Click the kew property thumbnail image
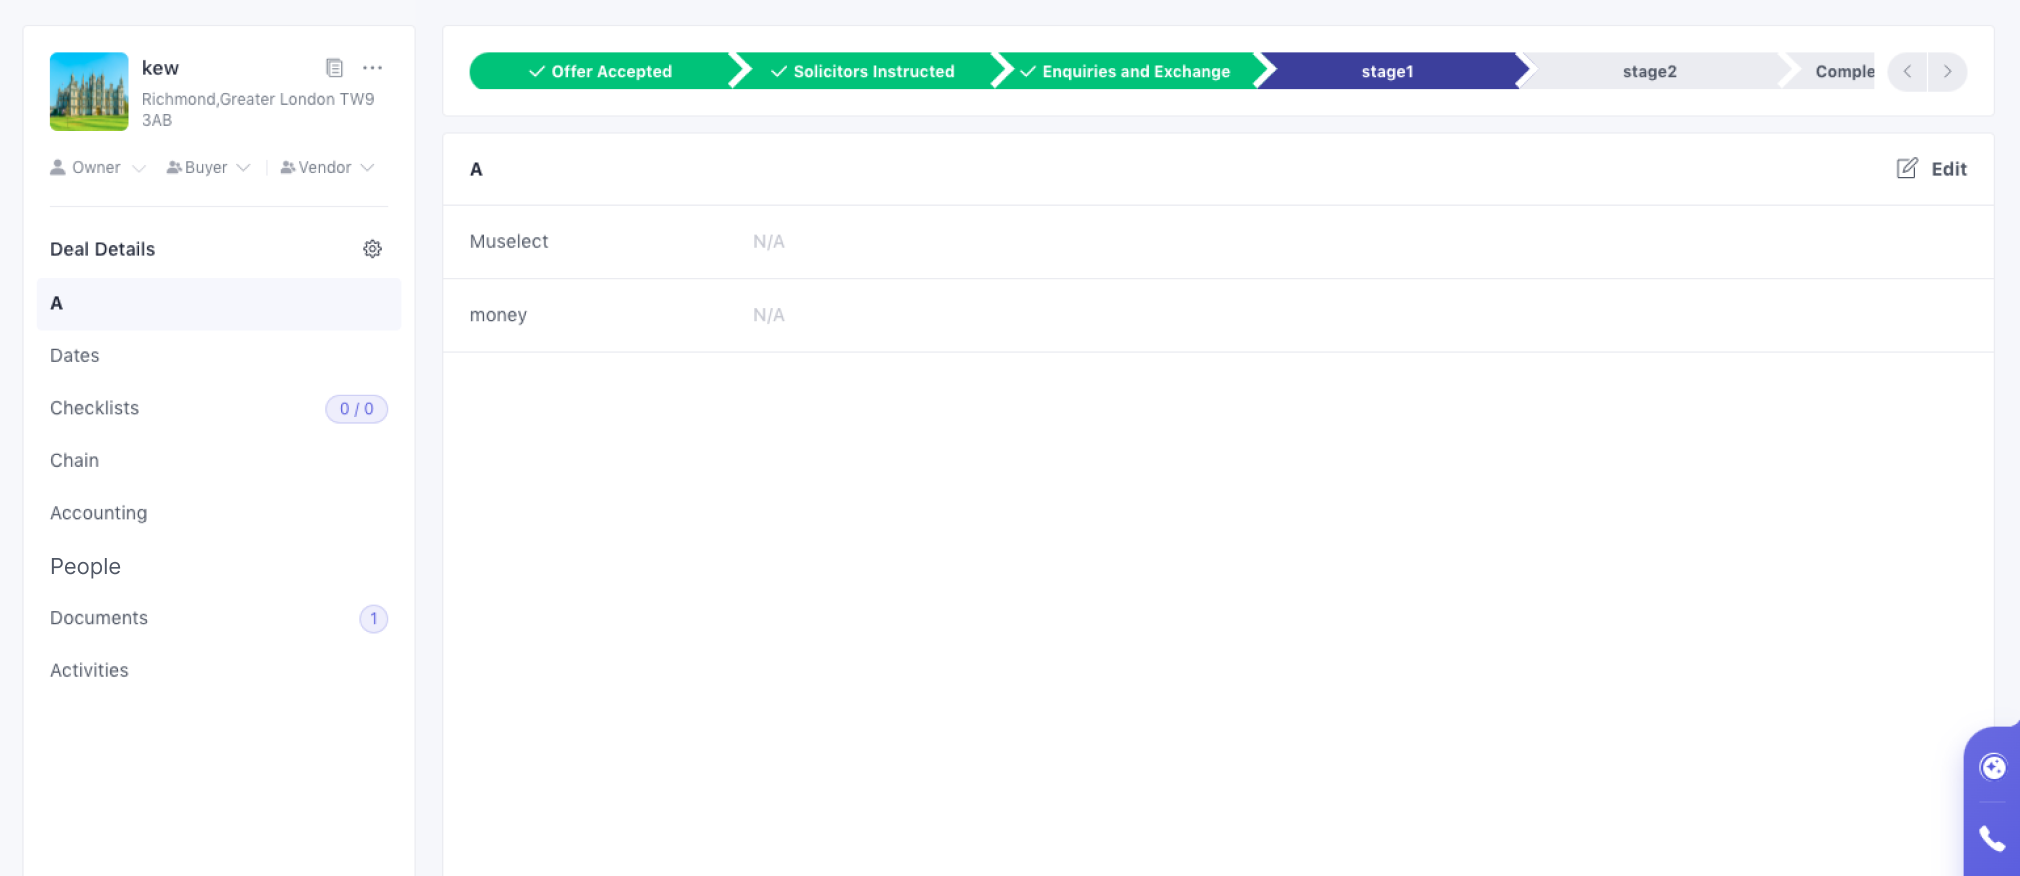The width and height of the screenshot is (2020, 876). pos(89,92)
